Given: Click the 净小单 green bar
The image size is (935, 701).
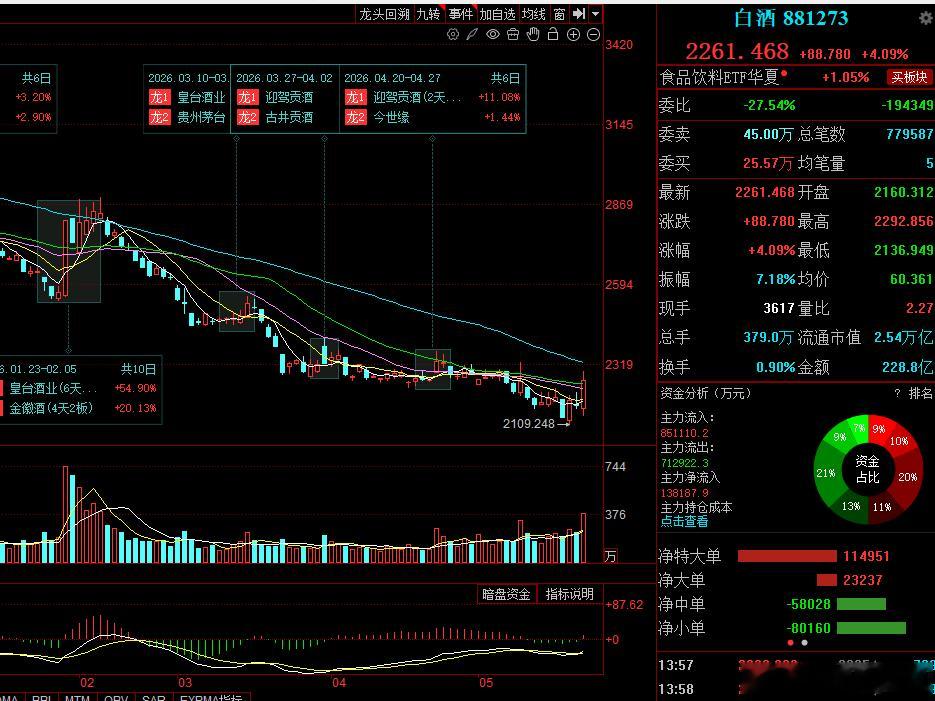Looking at the screenshot, I should (871, 628).
